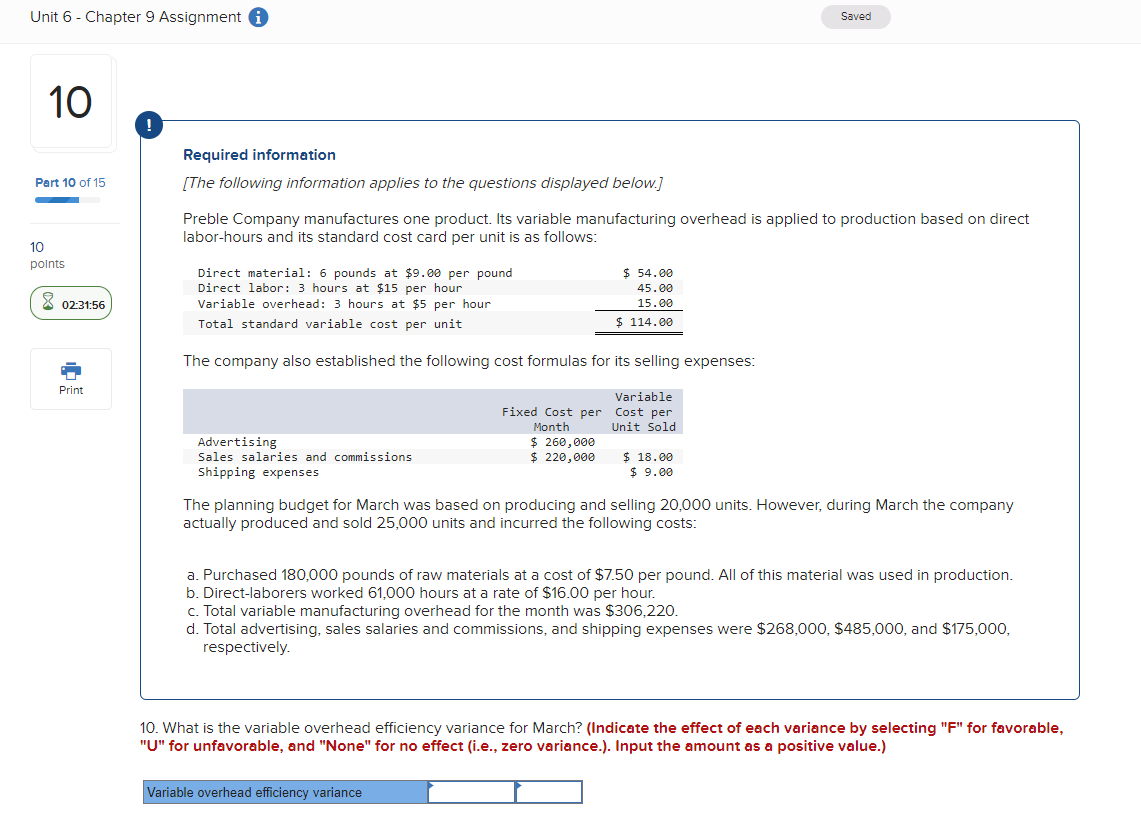Click the assignment info icon
The width and height of the screenshot is (1141, 838).
(258, 17)
